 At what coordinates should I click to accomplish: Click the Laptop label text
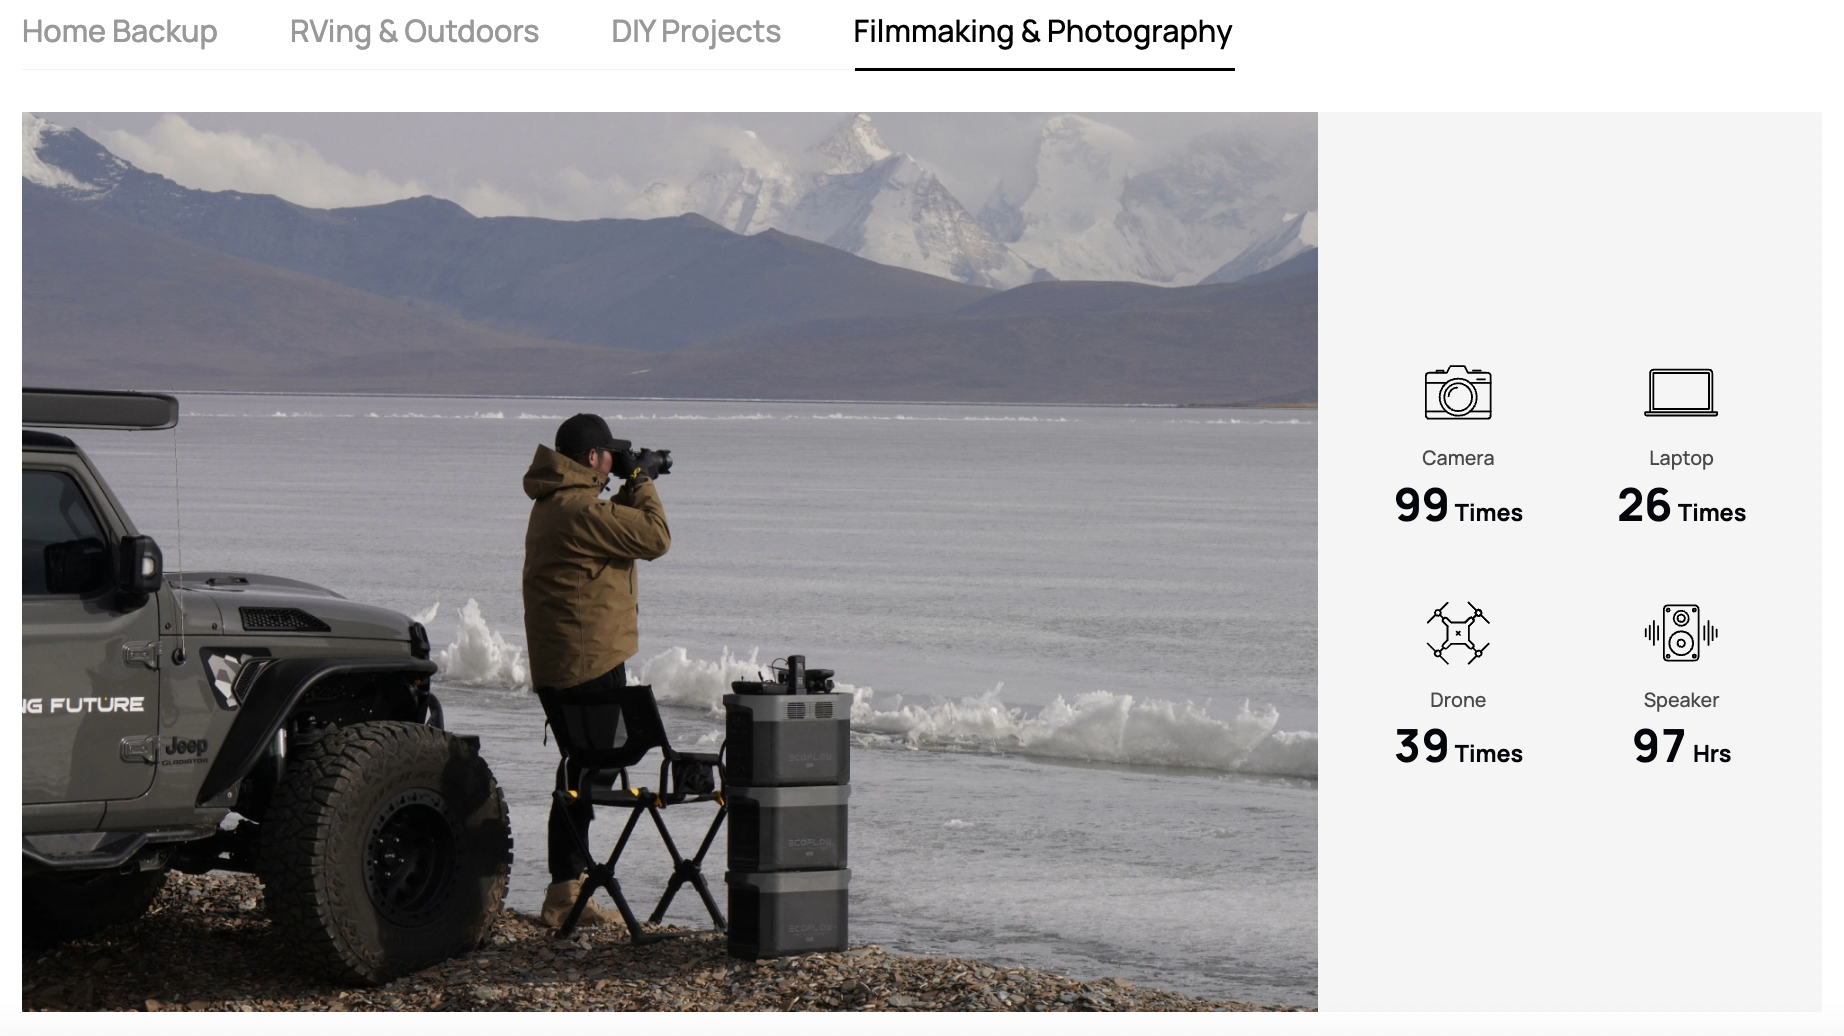(x=1681, y=458)
